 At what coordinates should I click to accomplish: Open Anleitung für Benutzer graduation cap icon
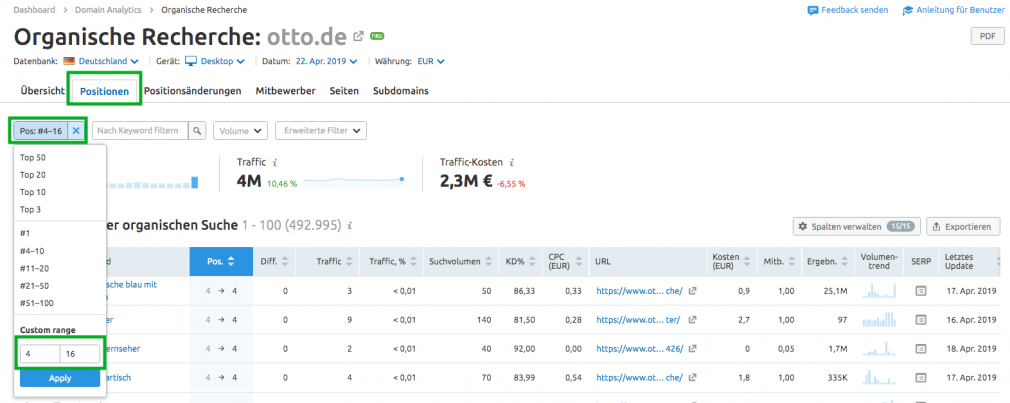pyautogui.click(x=908, y=11)
